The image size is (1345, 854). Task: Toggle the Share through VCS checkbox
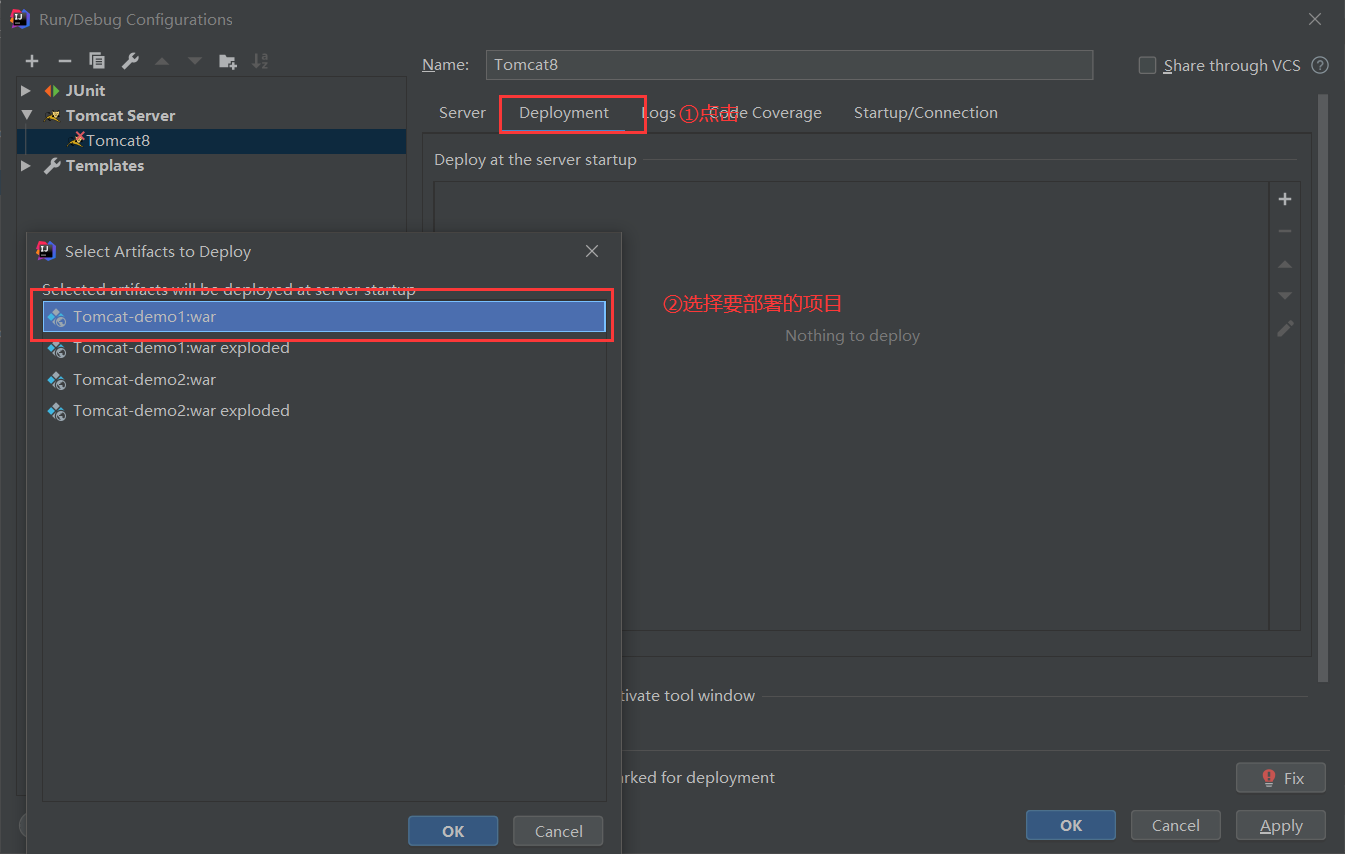tap(1147, 65)
